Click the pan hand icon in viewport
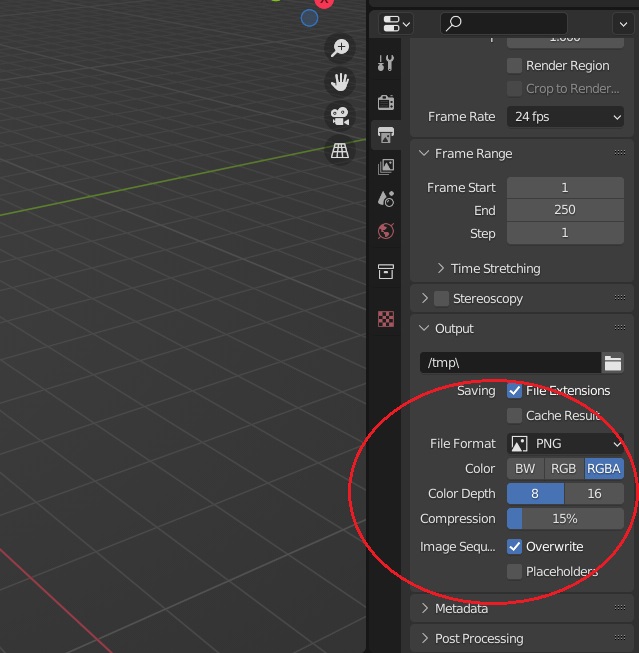This screenshot has width=639, height=653. [341, 82]
